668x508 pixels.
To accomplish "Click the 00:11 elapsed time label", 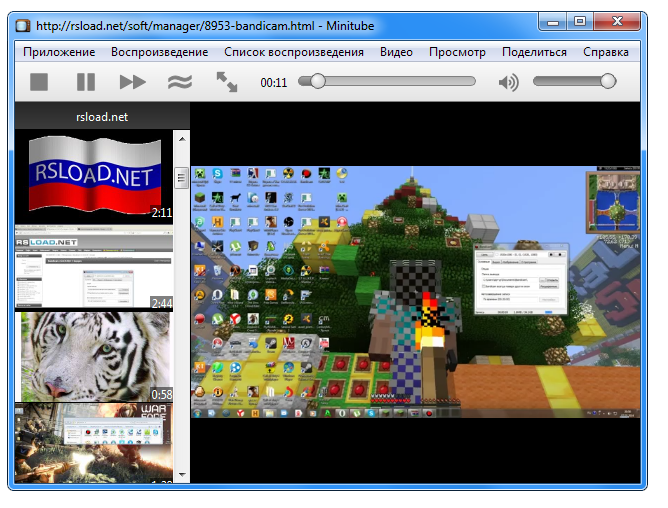I will (274, 82).
